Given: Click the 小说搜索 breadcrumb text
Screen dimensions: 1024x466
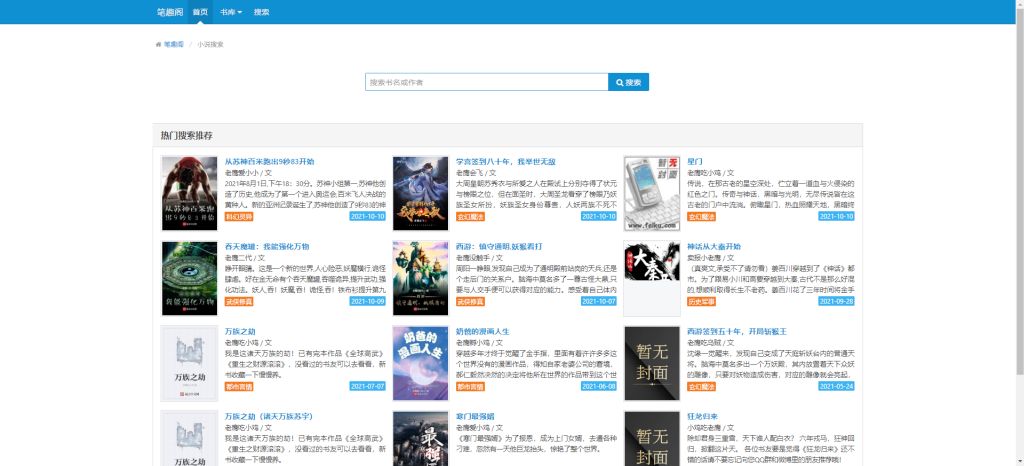Looking at the screenshot, I should pos(210,44).
